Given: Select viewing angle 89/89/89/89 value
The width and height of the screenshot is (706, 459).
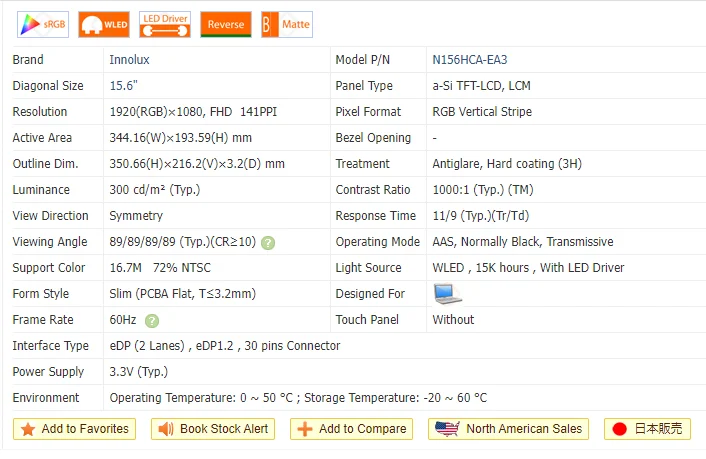Looking at the screenshot, I should [x=182, y=242].
